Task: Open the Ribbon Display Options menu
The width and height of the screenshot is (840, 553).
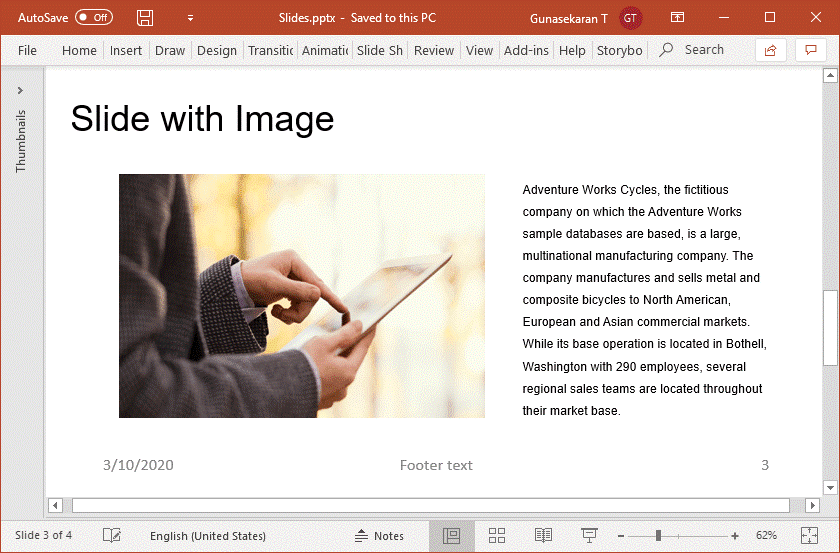Action: pos(678,18)
